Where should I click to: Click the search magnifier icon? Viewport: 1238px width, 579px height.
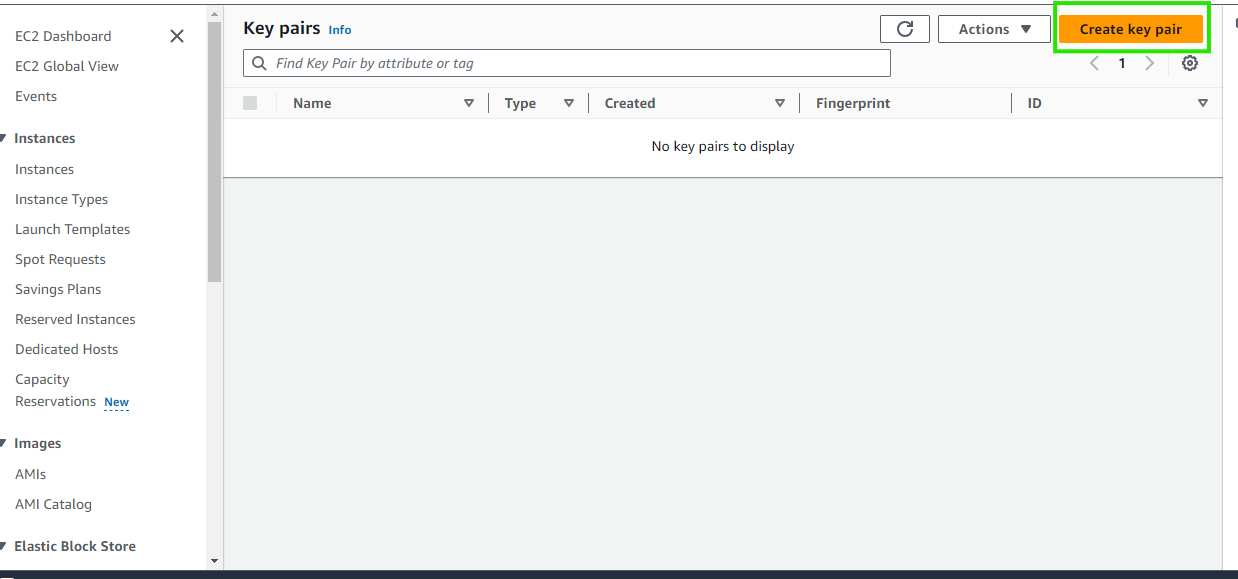point(259,63)
